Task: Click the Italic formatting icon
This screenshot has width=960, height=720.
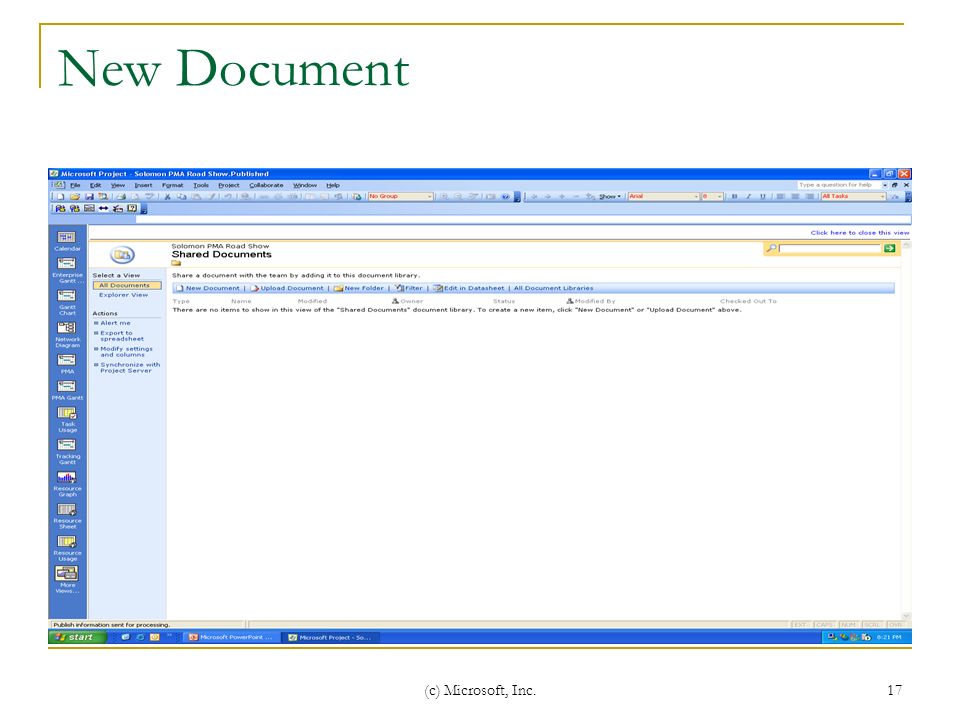Action: click(x=748, y=197)
